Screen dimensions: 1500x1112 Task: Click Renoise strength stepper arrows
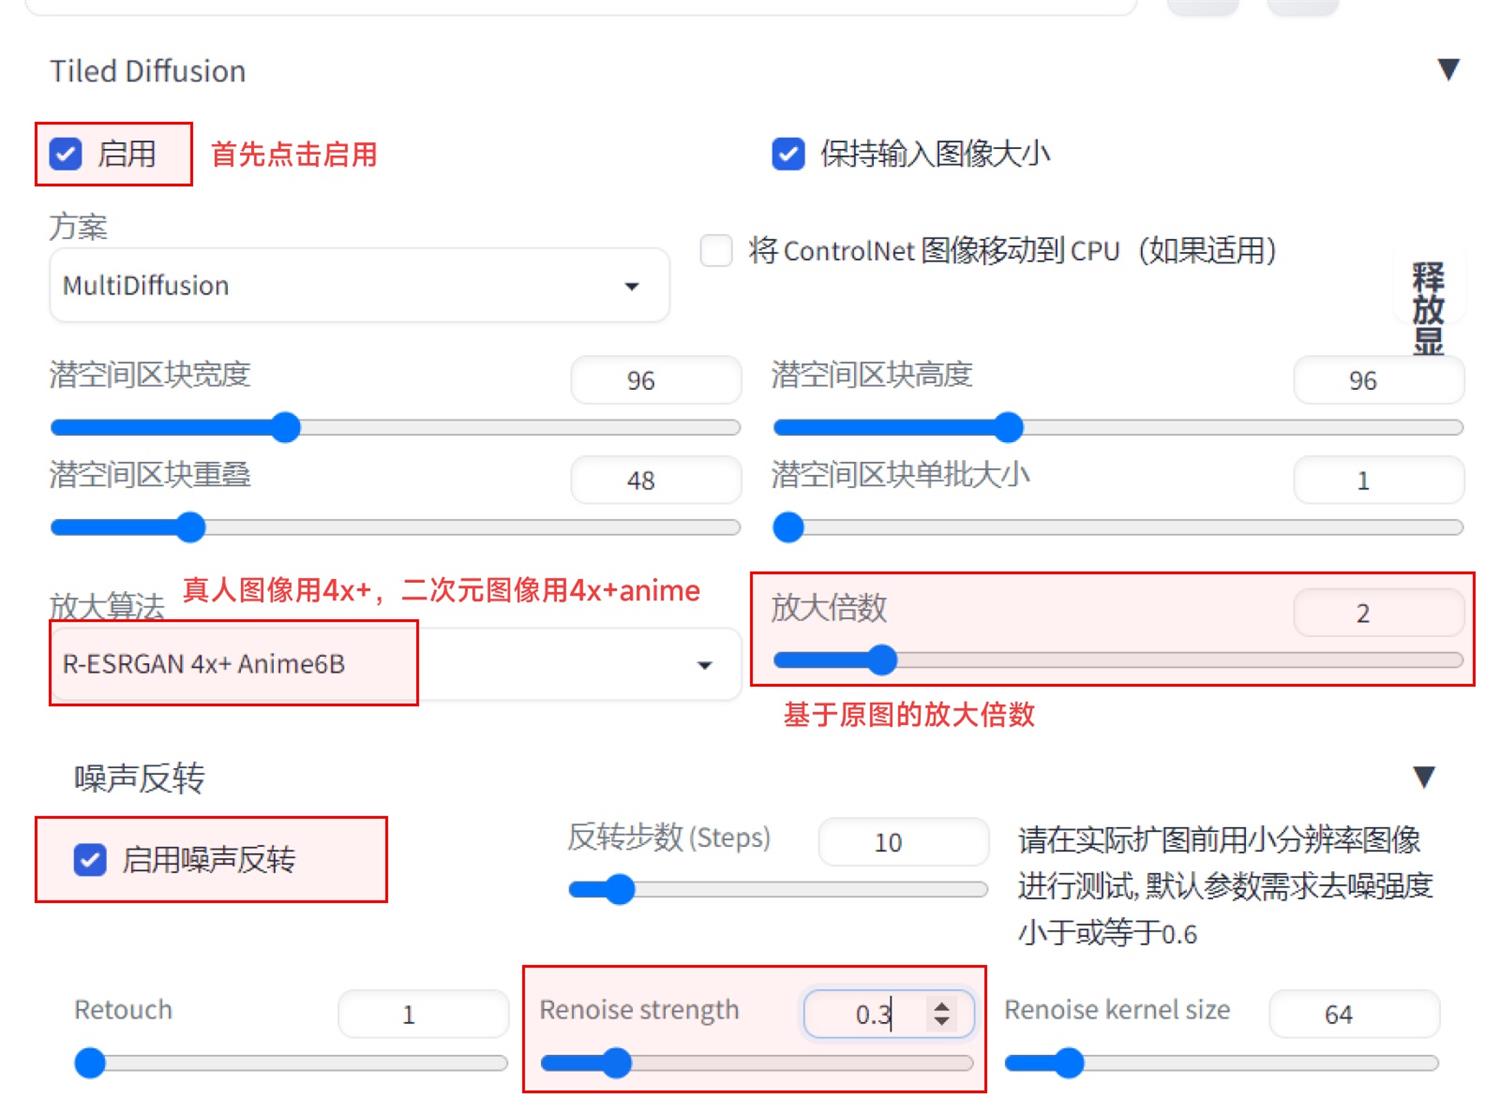point(941,1015)
